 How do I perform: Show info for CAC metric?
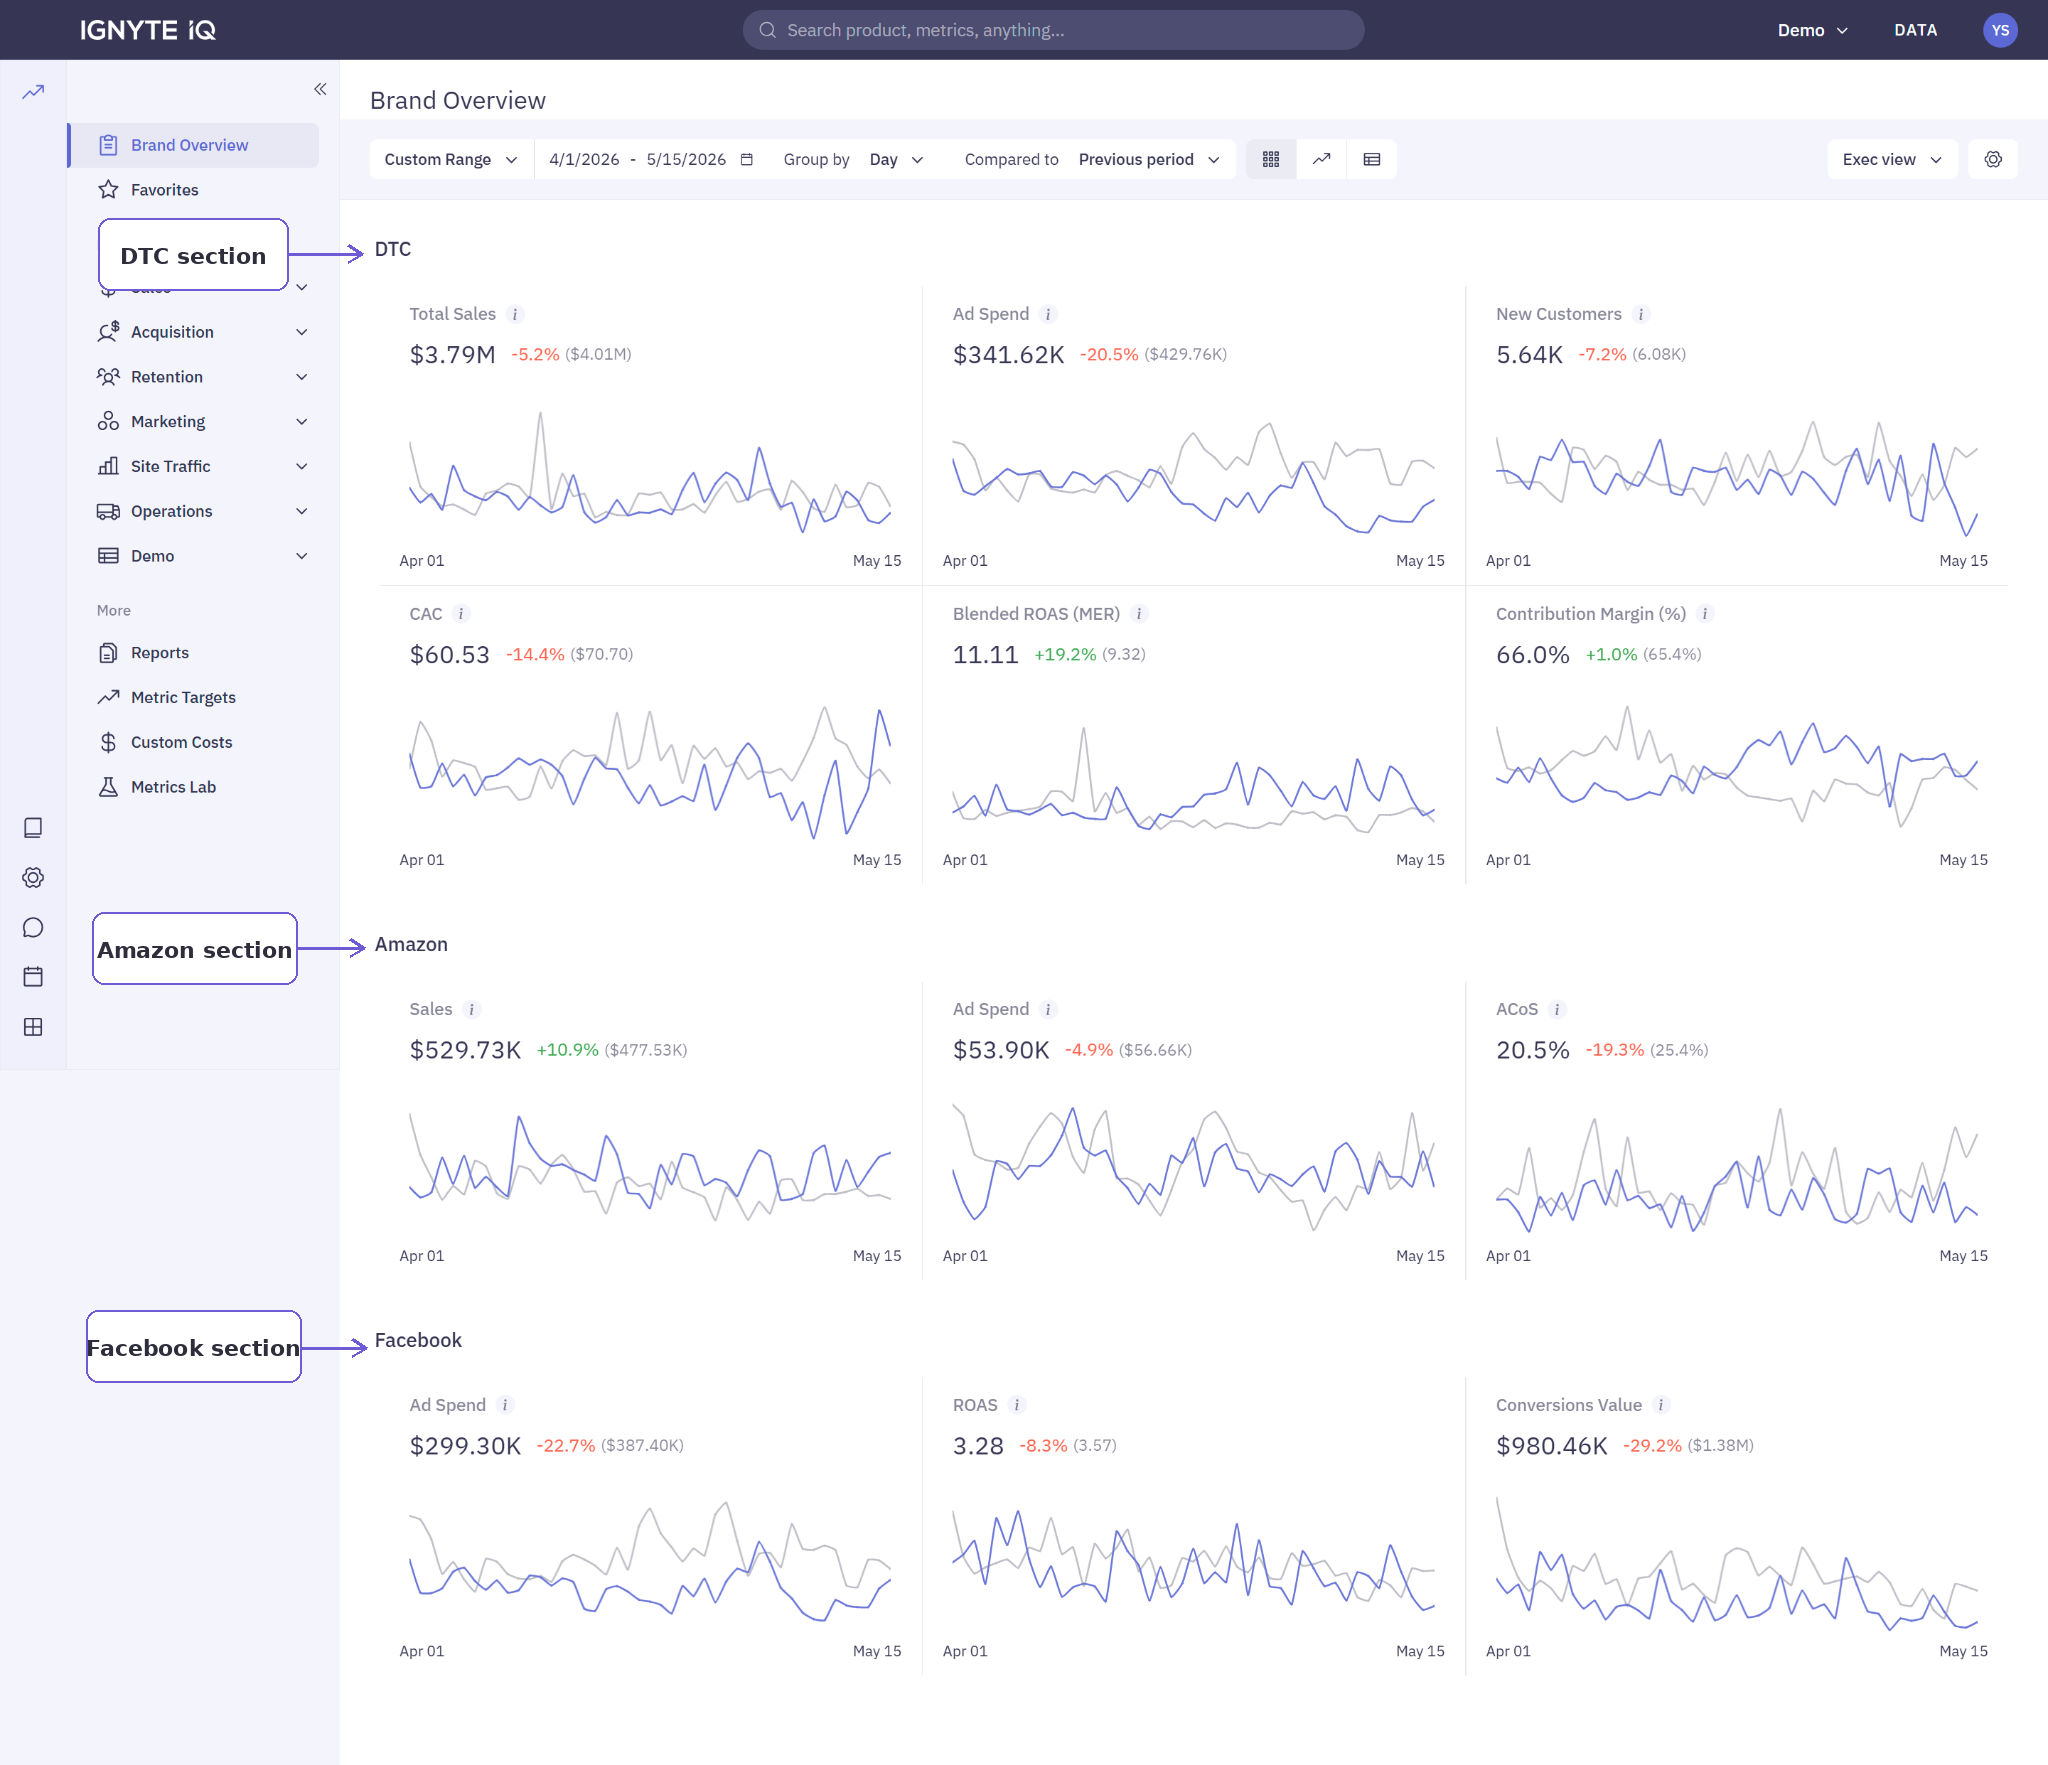[x=461, y=614]
